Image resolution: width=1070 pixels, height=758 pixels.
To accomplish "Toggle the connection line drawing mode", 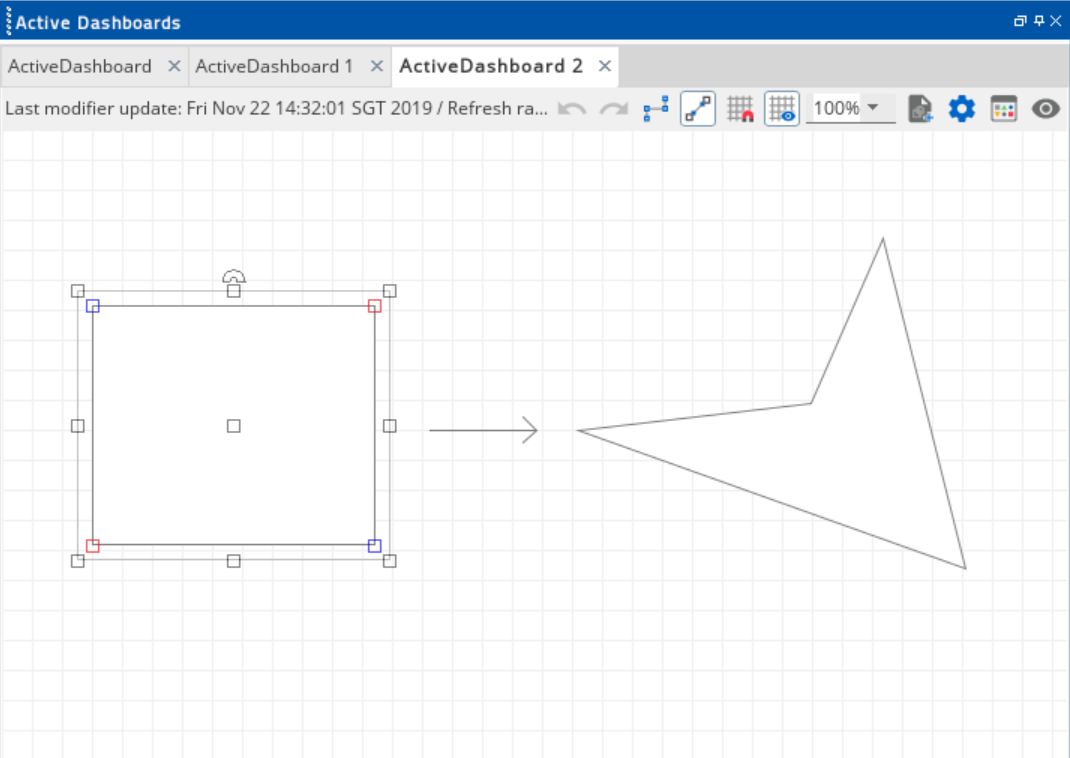I will click(698, 109).
